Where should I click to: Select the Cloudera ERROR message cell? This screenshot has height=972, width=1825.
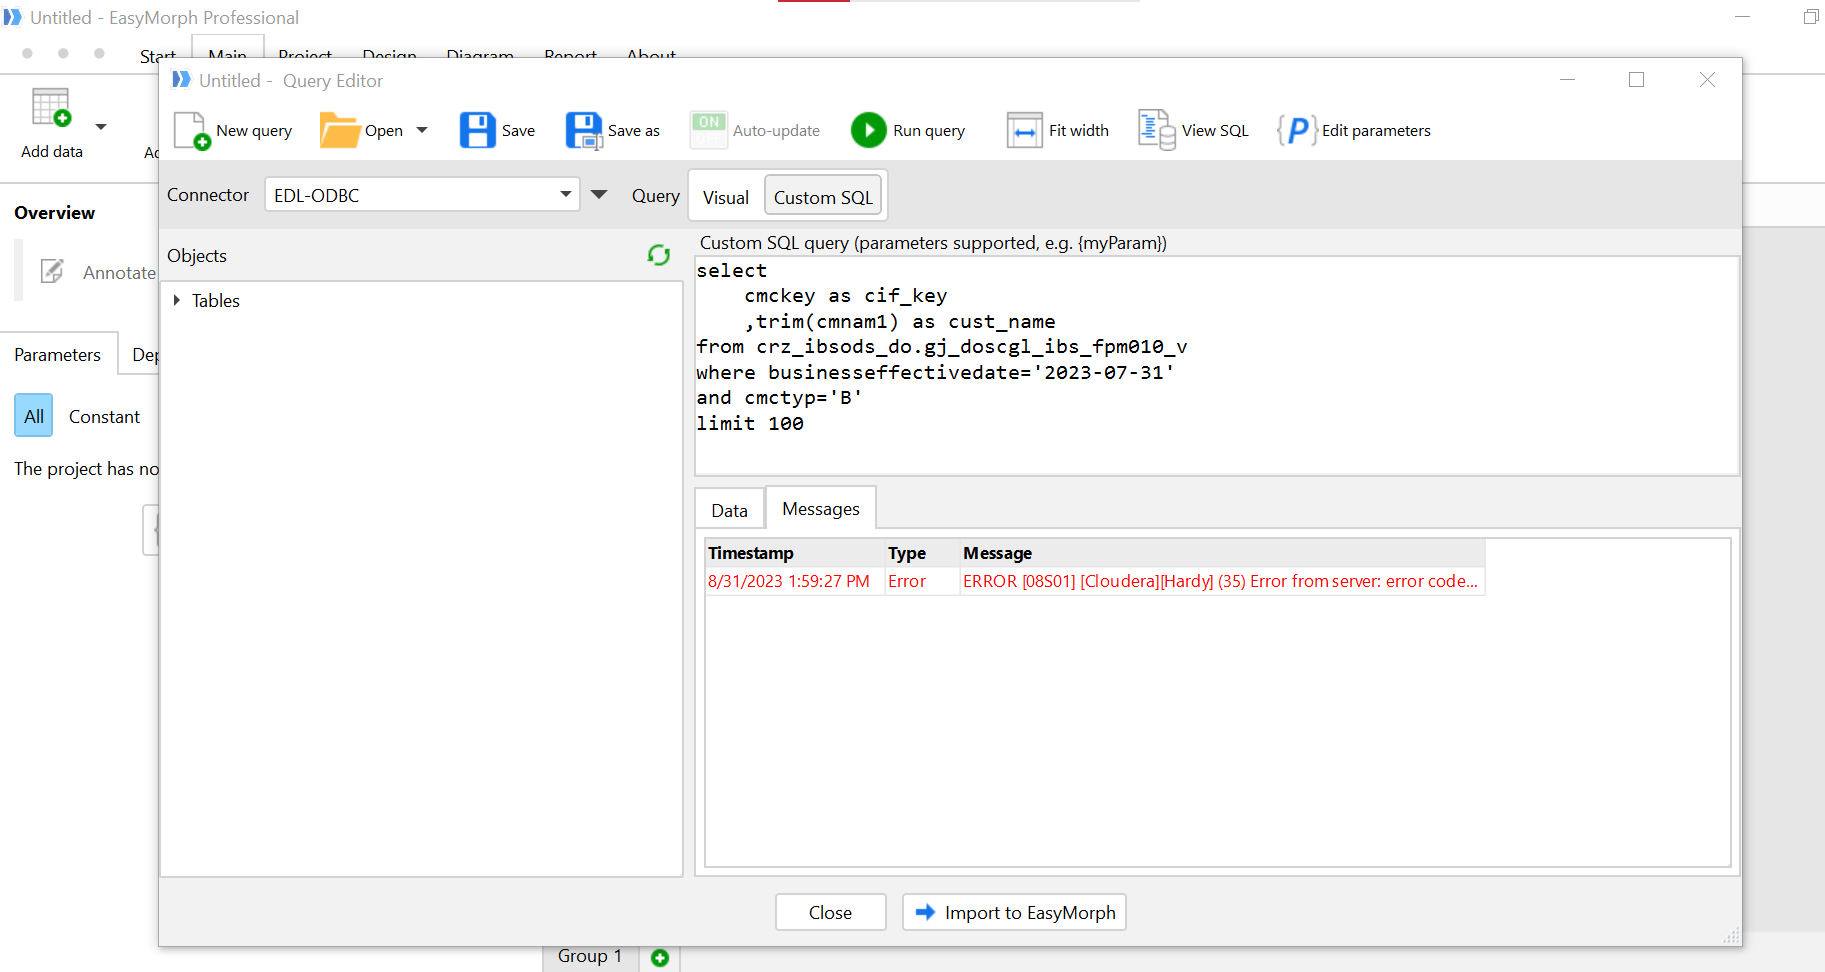(x=1221, y=581)
